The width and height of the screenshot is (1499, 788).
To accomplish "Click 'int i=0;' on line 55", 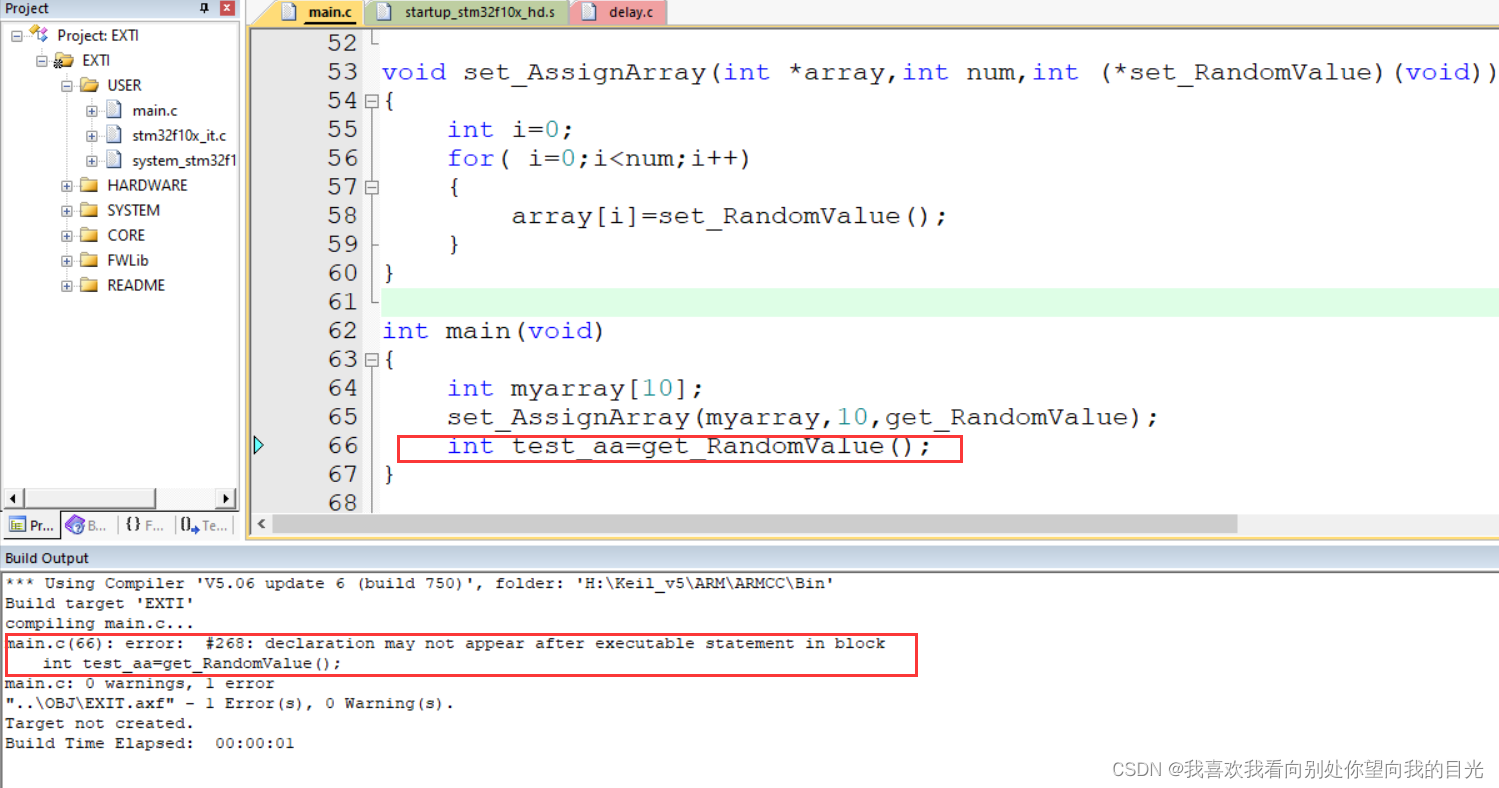I will (511, 130).
